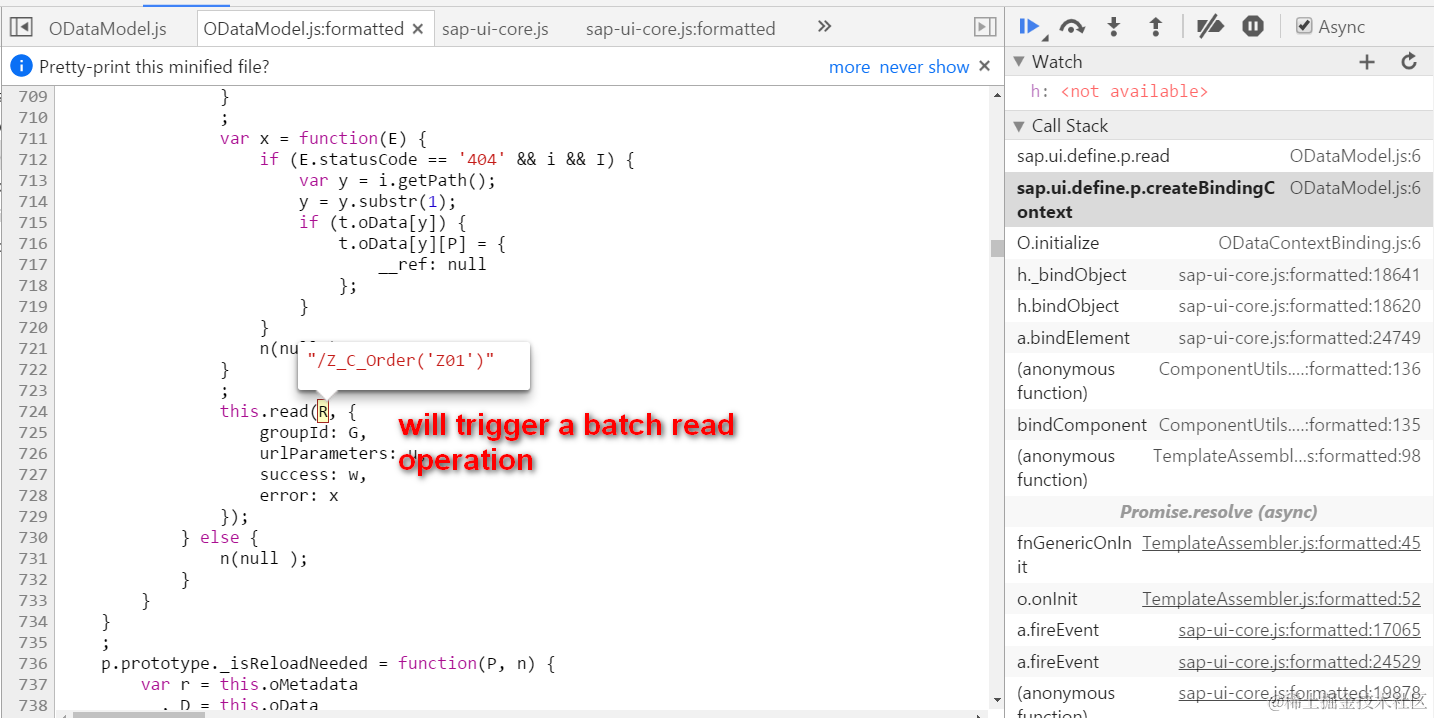1434x718 pixels.
Task: Collapse the Call Stack section
Action: 1019,126
